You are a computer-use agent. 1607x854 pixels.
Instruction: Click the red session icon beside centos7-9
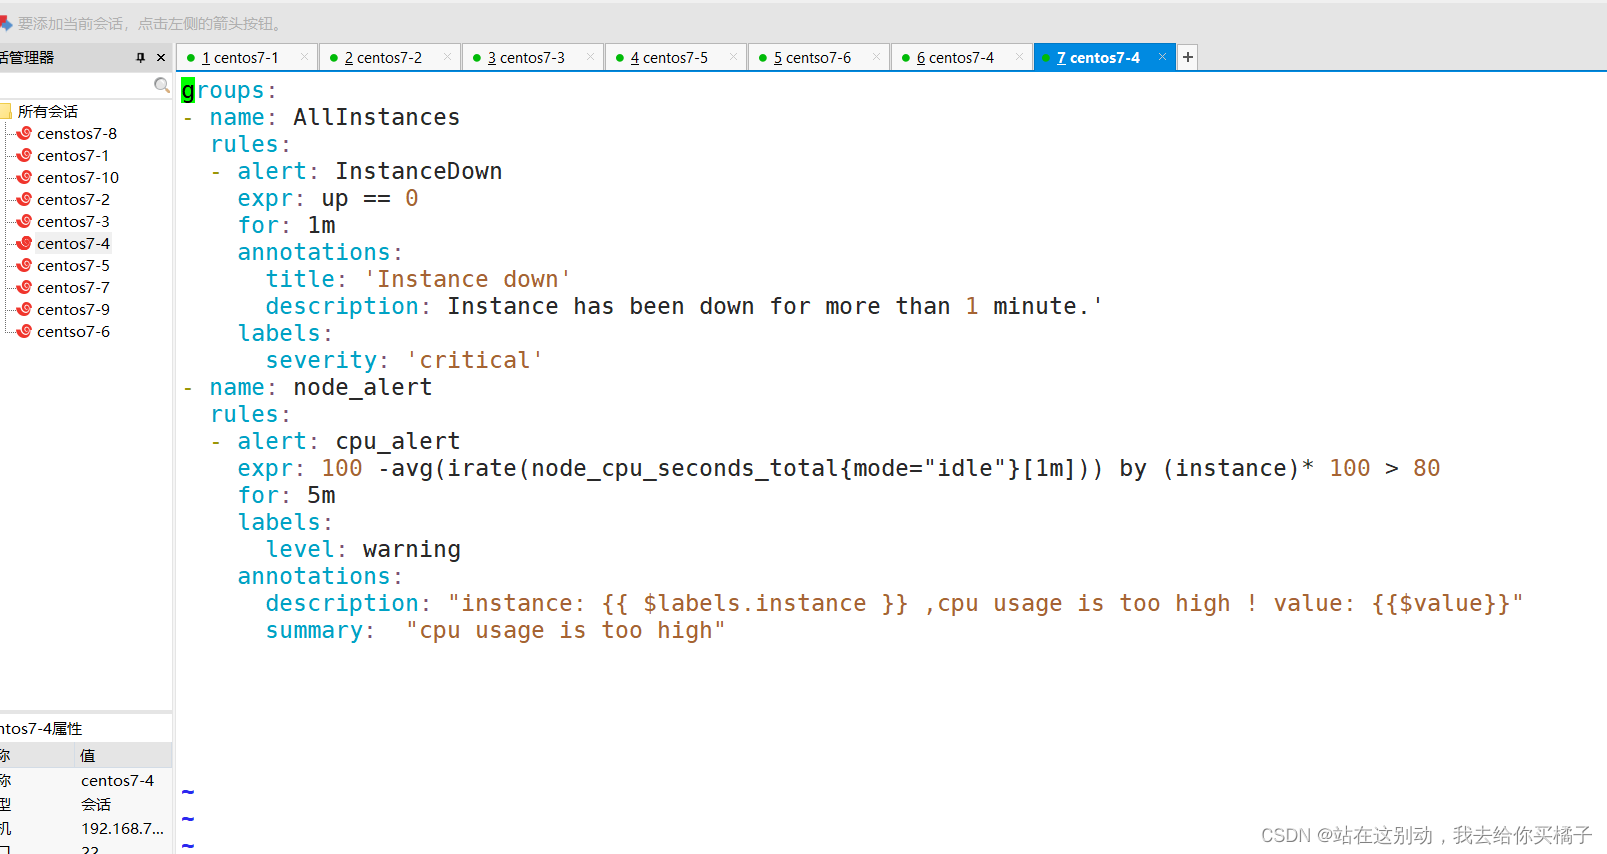click(x=24, y=309)
